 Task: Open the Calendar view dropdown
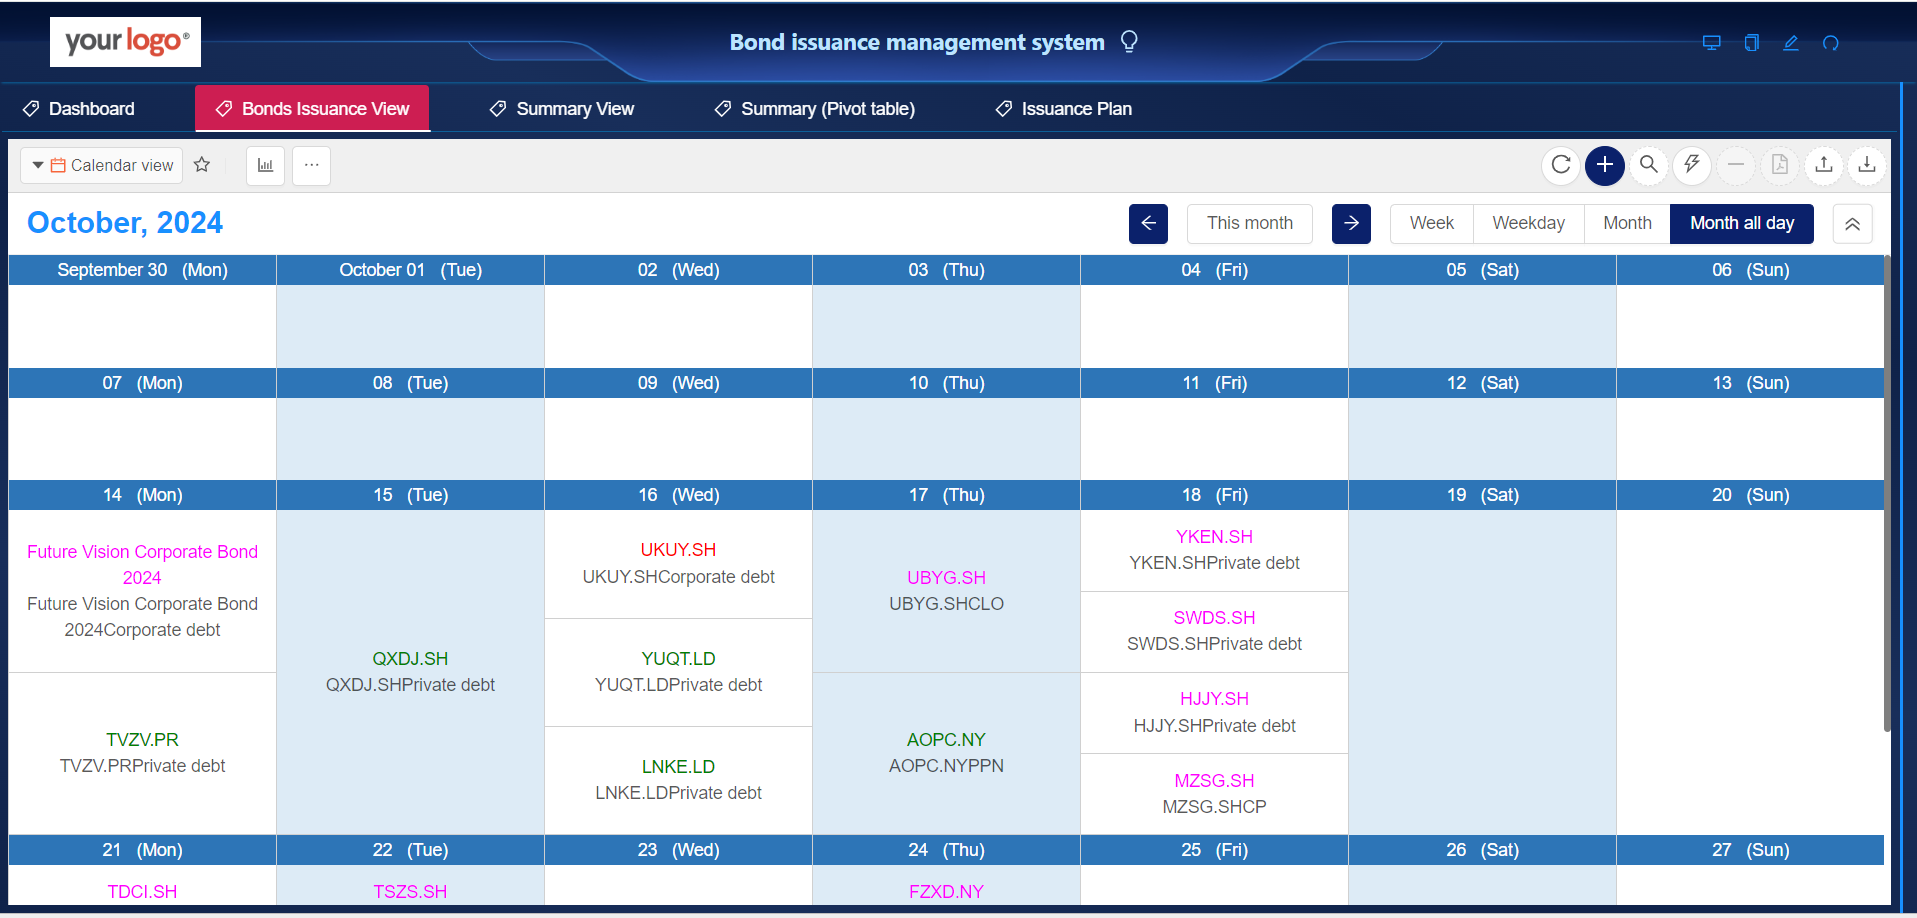coord(102,165)
